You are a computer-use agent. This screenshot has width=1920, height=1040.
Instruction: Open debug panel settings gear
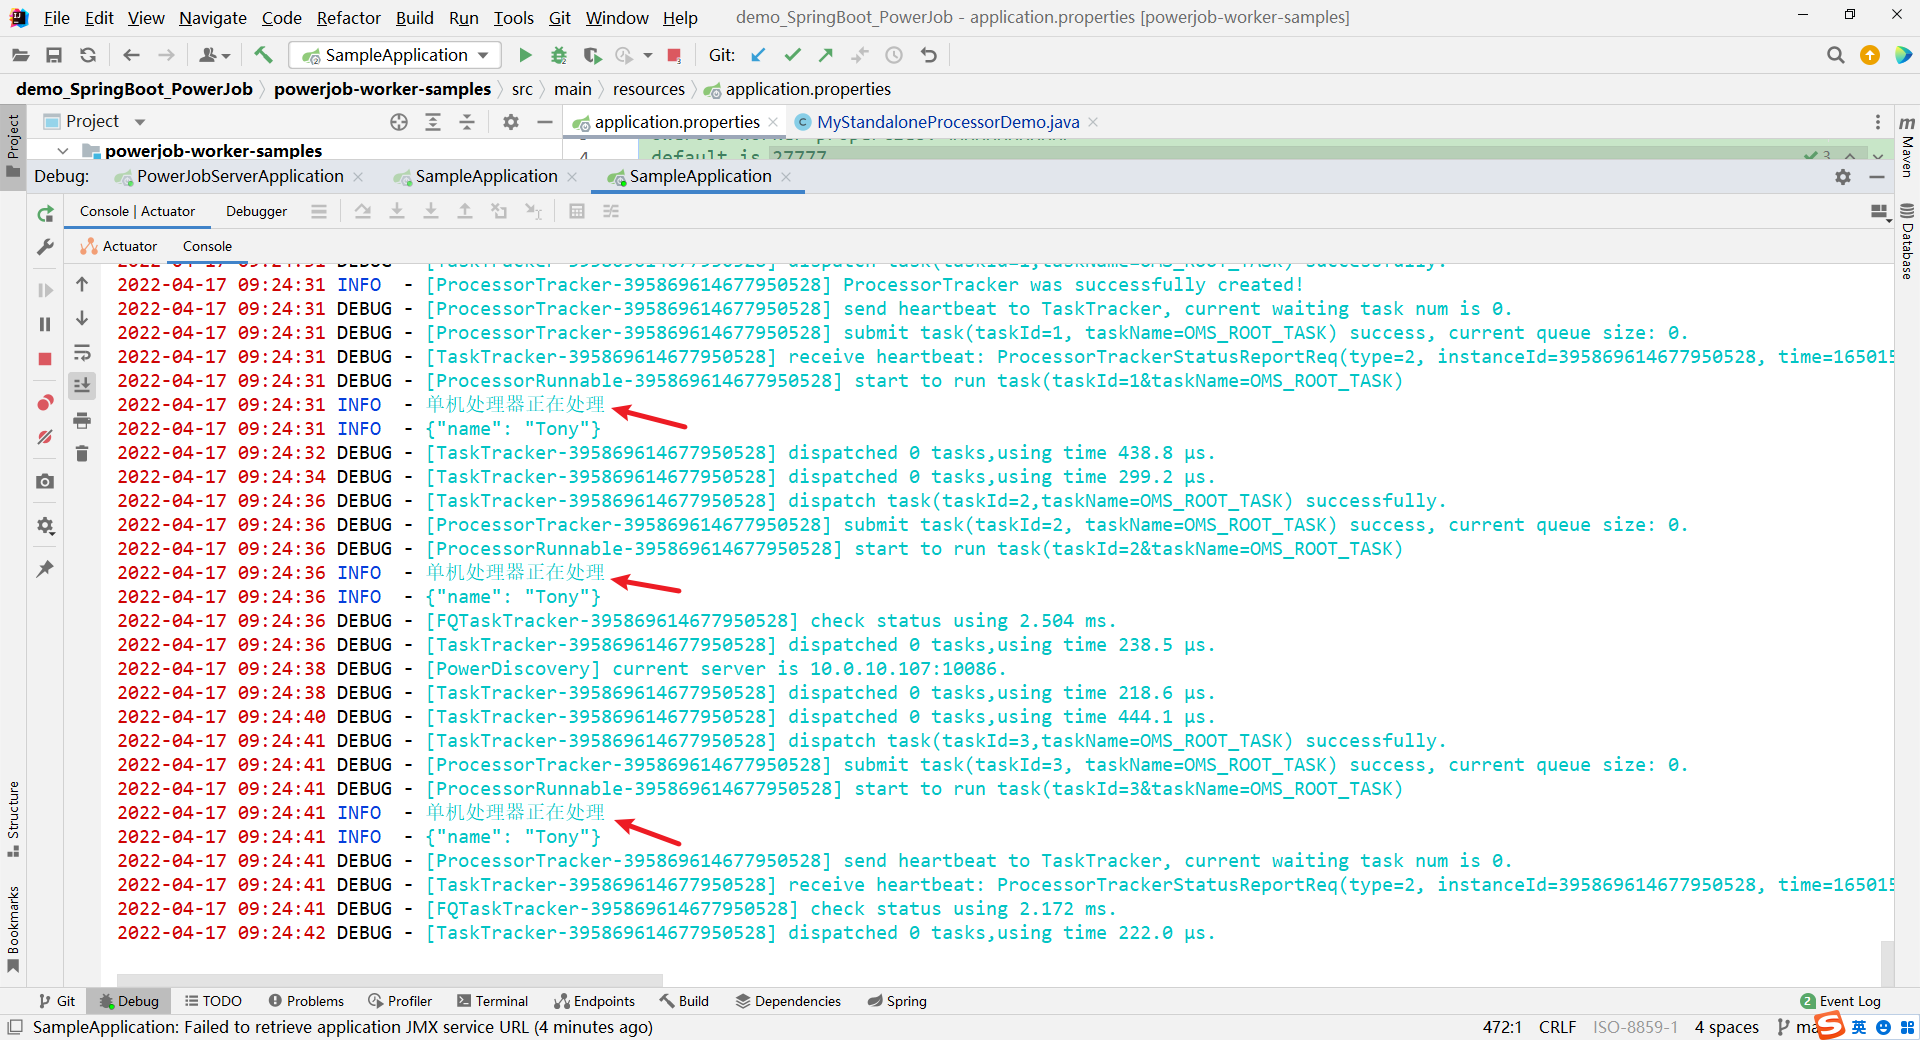coord(1843,176)
